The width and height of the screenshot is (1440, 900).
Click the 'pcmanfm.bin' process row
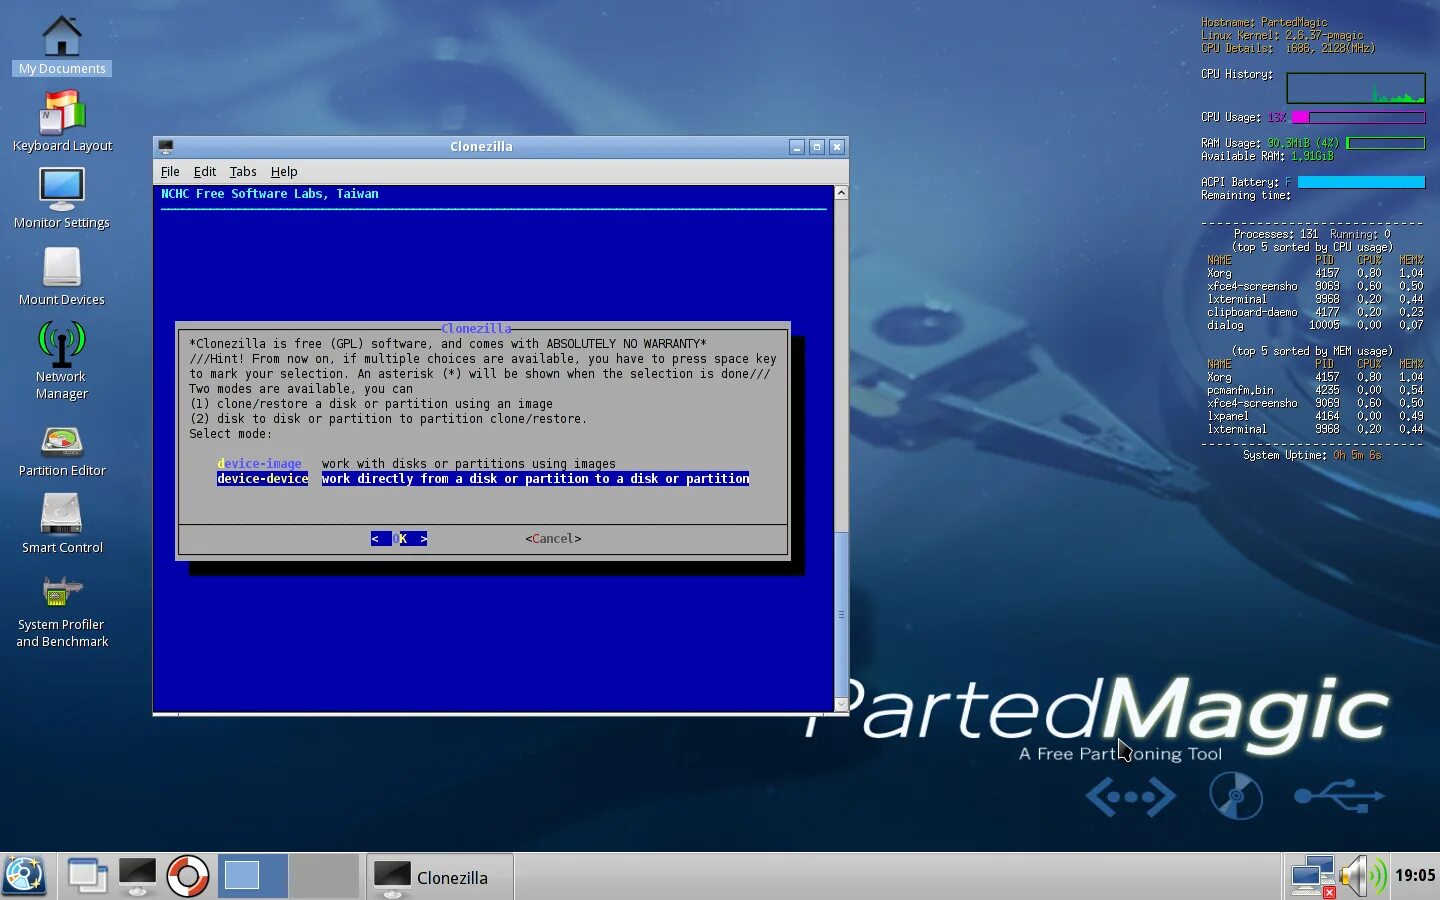(x=1314, y=390)
